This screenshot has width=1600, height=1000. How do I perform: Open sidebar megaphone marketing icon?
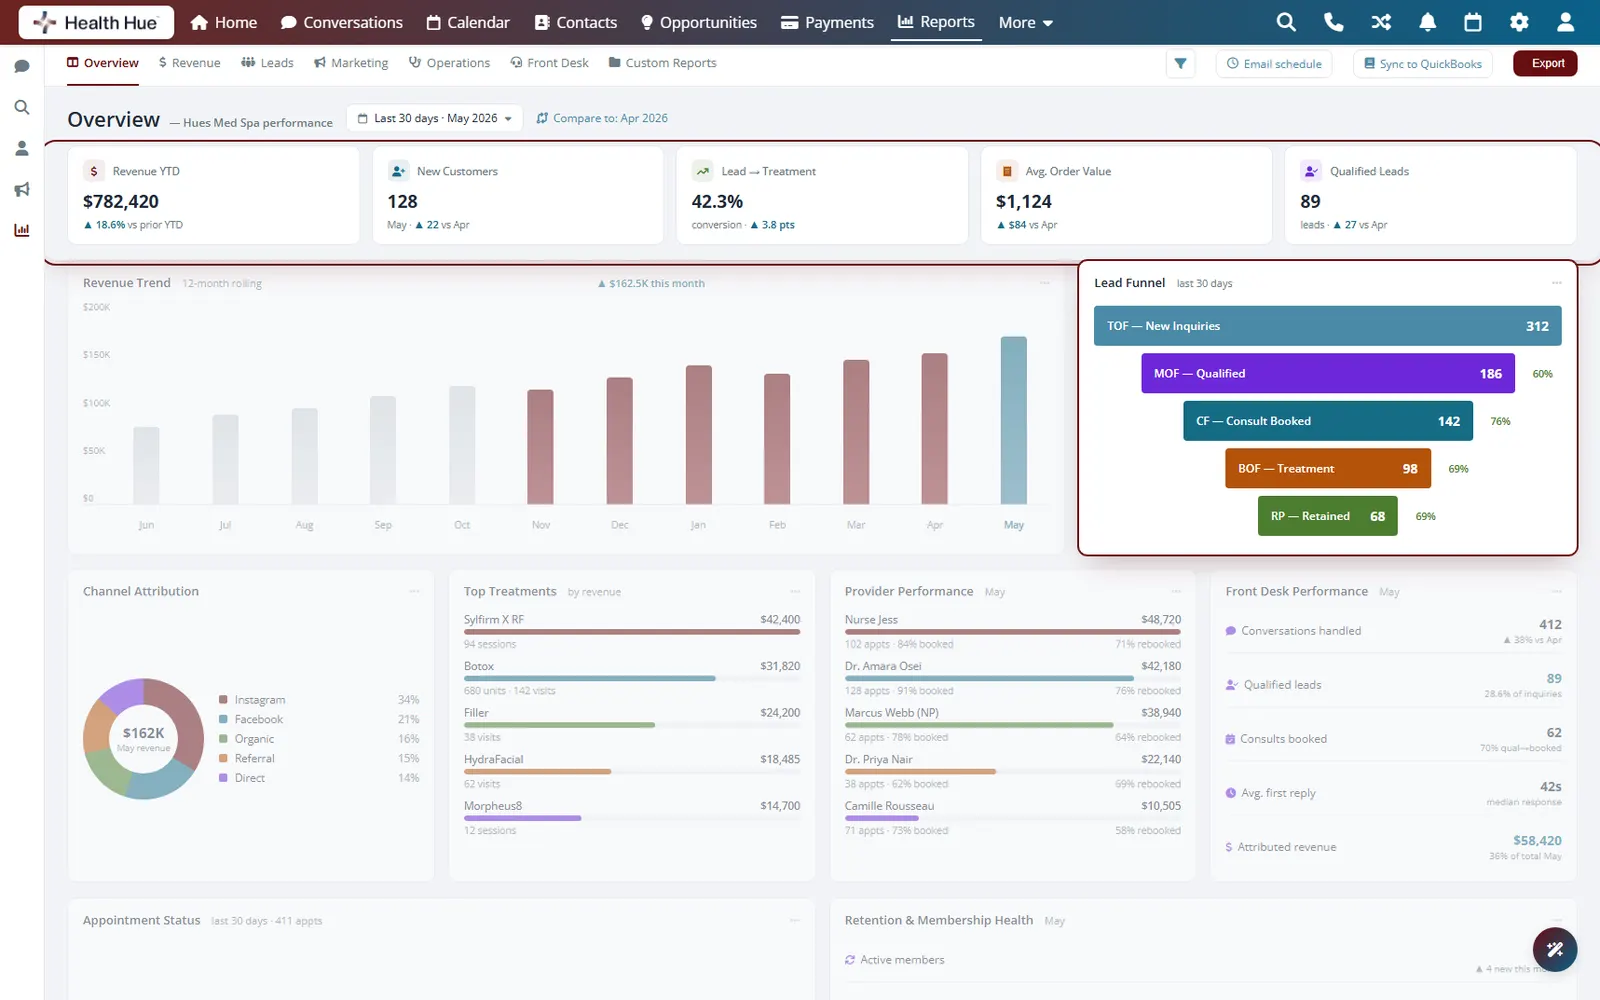click(22, 189)
